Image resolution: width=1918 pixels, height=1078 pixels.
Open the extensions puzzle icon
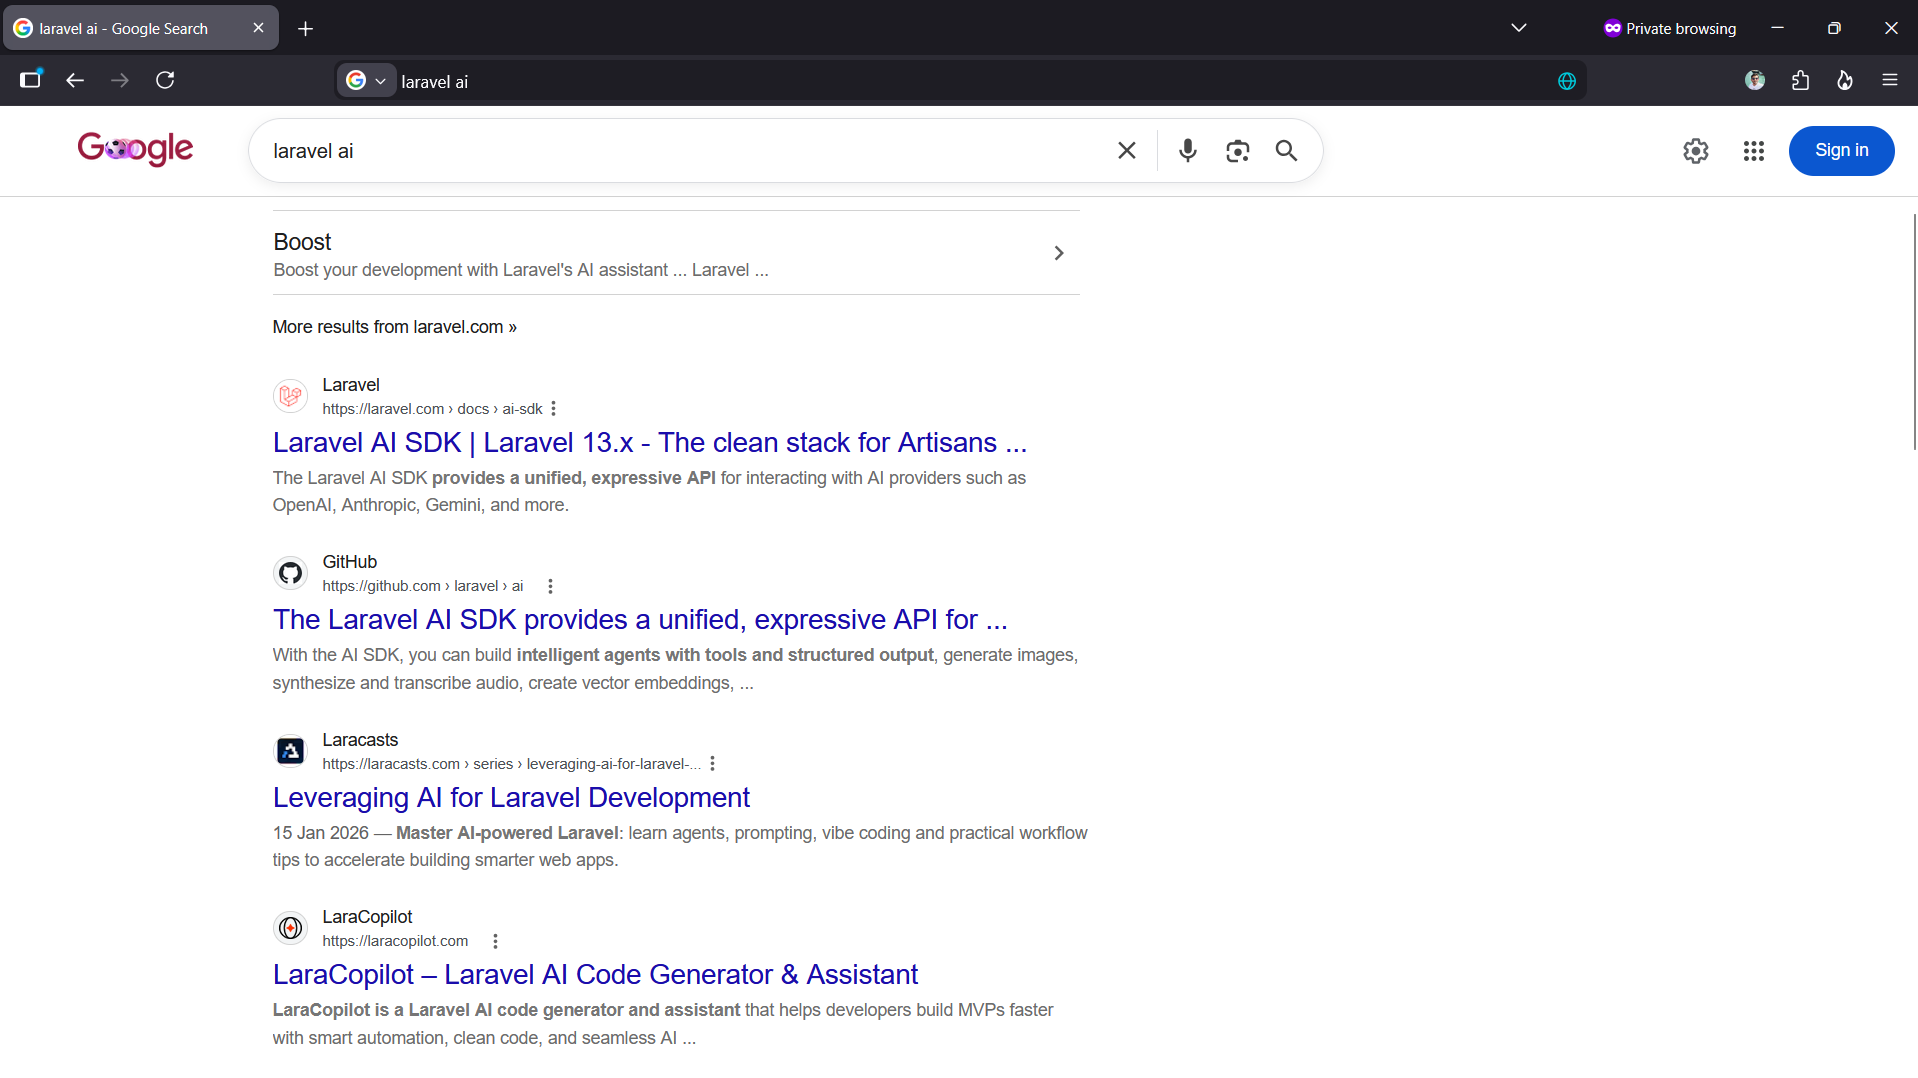coord(1800,80)
